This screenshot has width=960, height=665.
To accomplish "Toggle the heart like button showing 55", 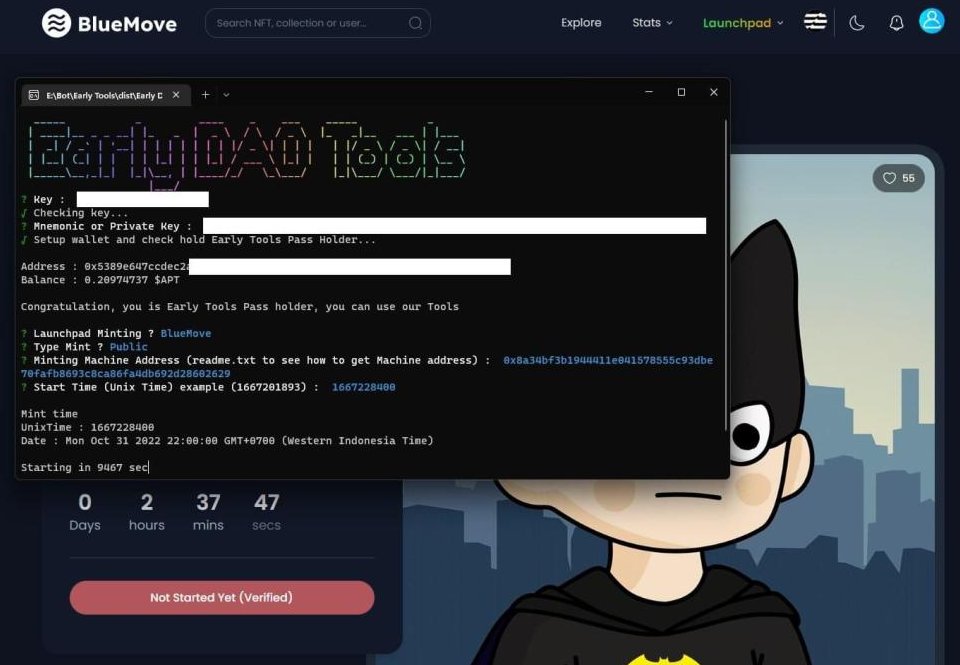I will point(897,178).
